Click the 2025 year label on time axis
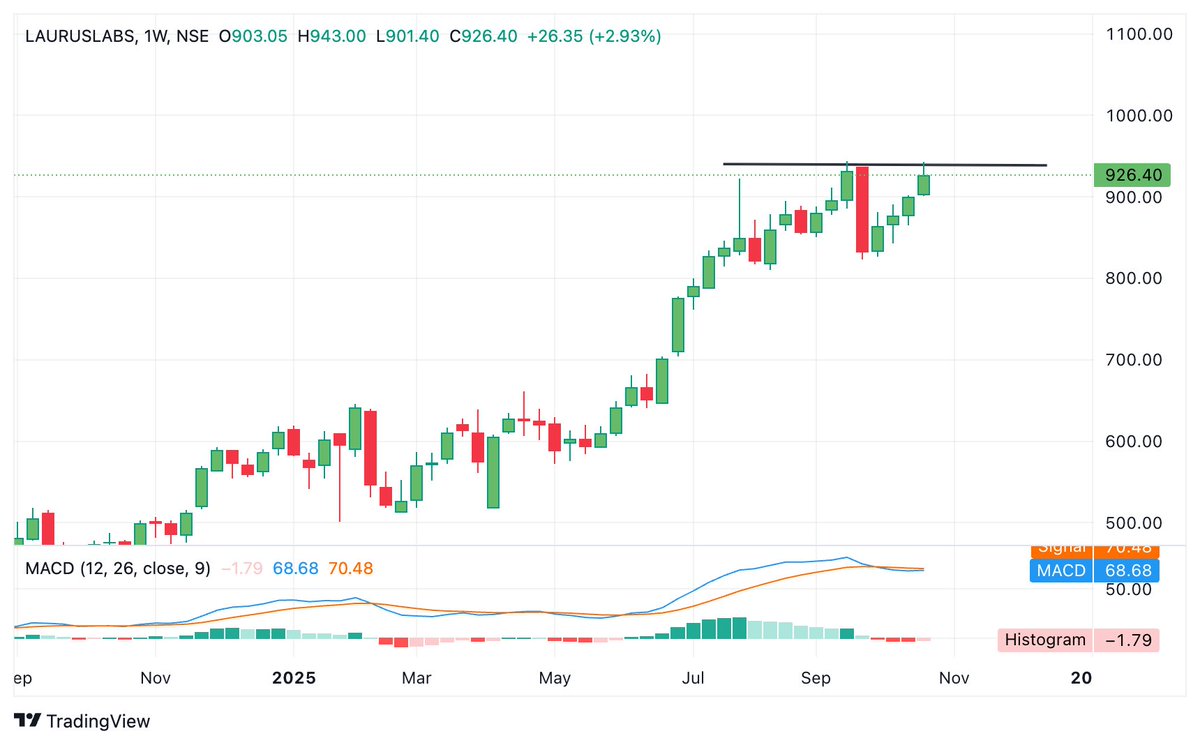This screenshot has height=745, width=1200. coord(294,678)
